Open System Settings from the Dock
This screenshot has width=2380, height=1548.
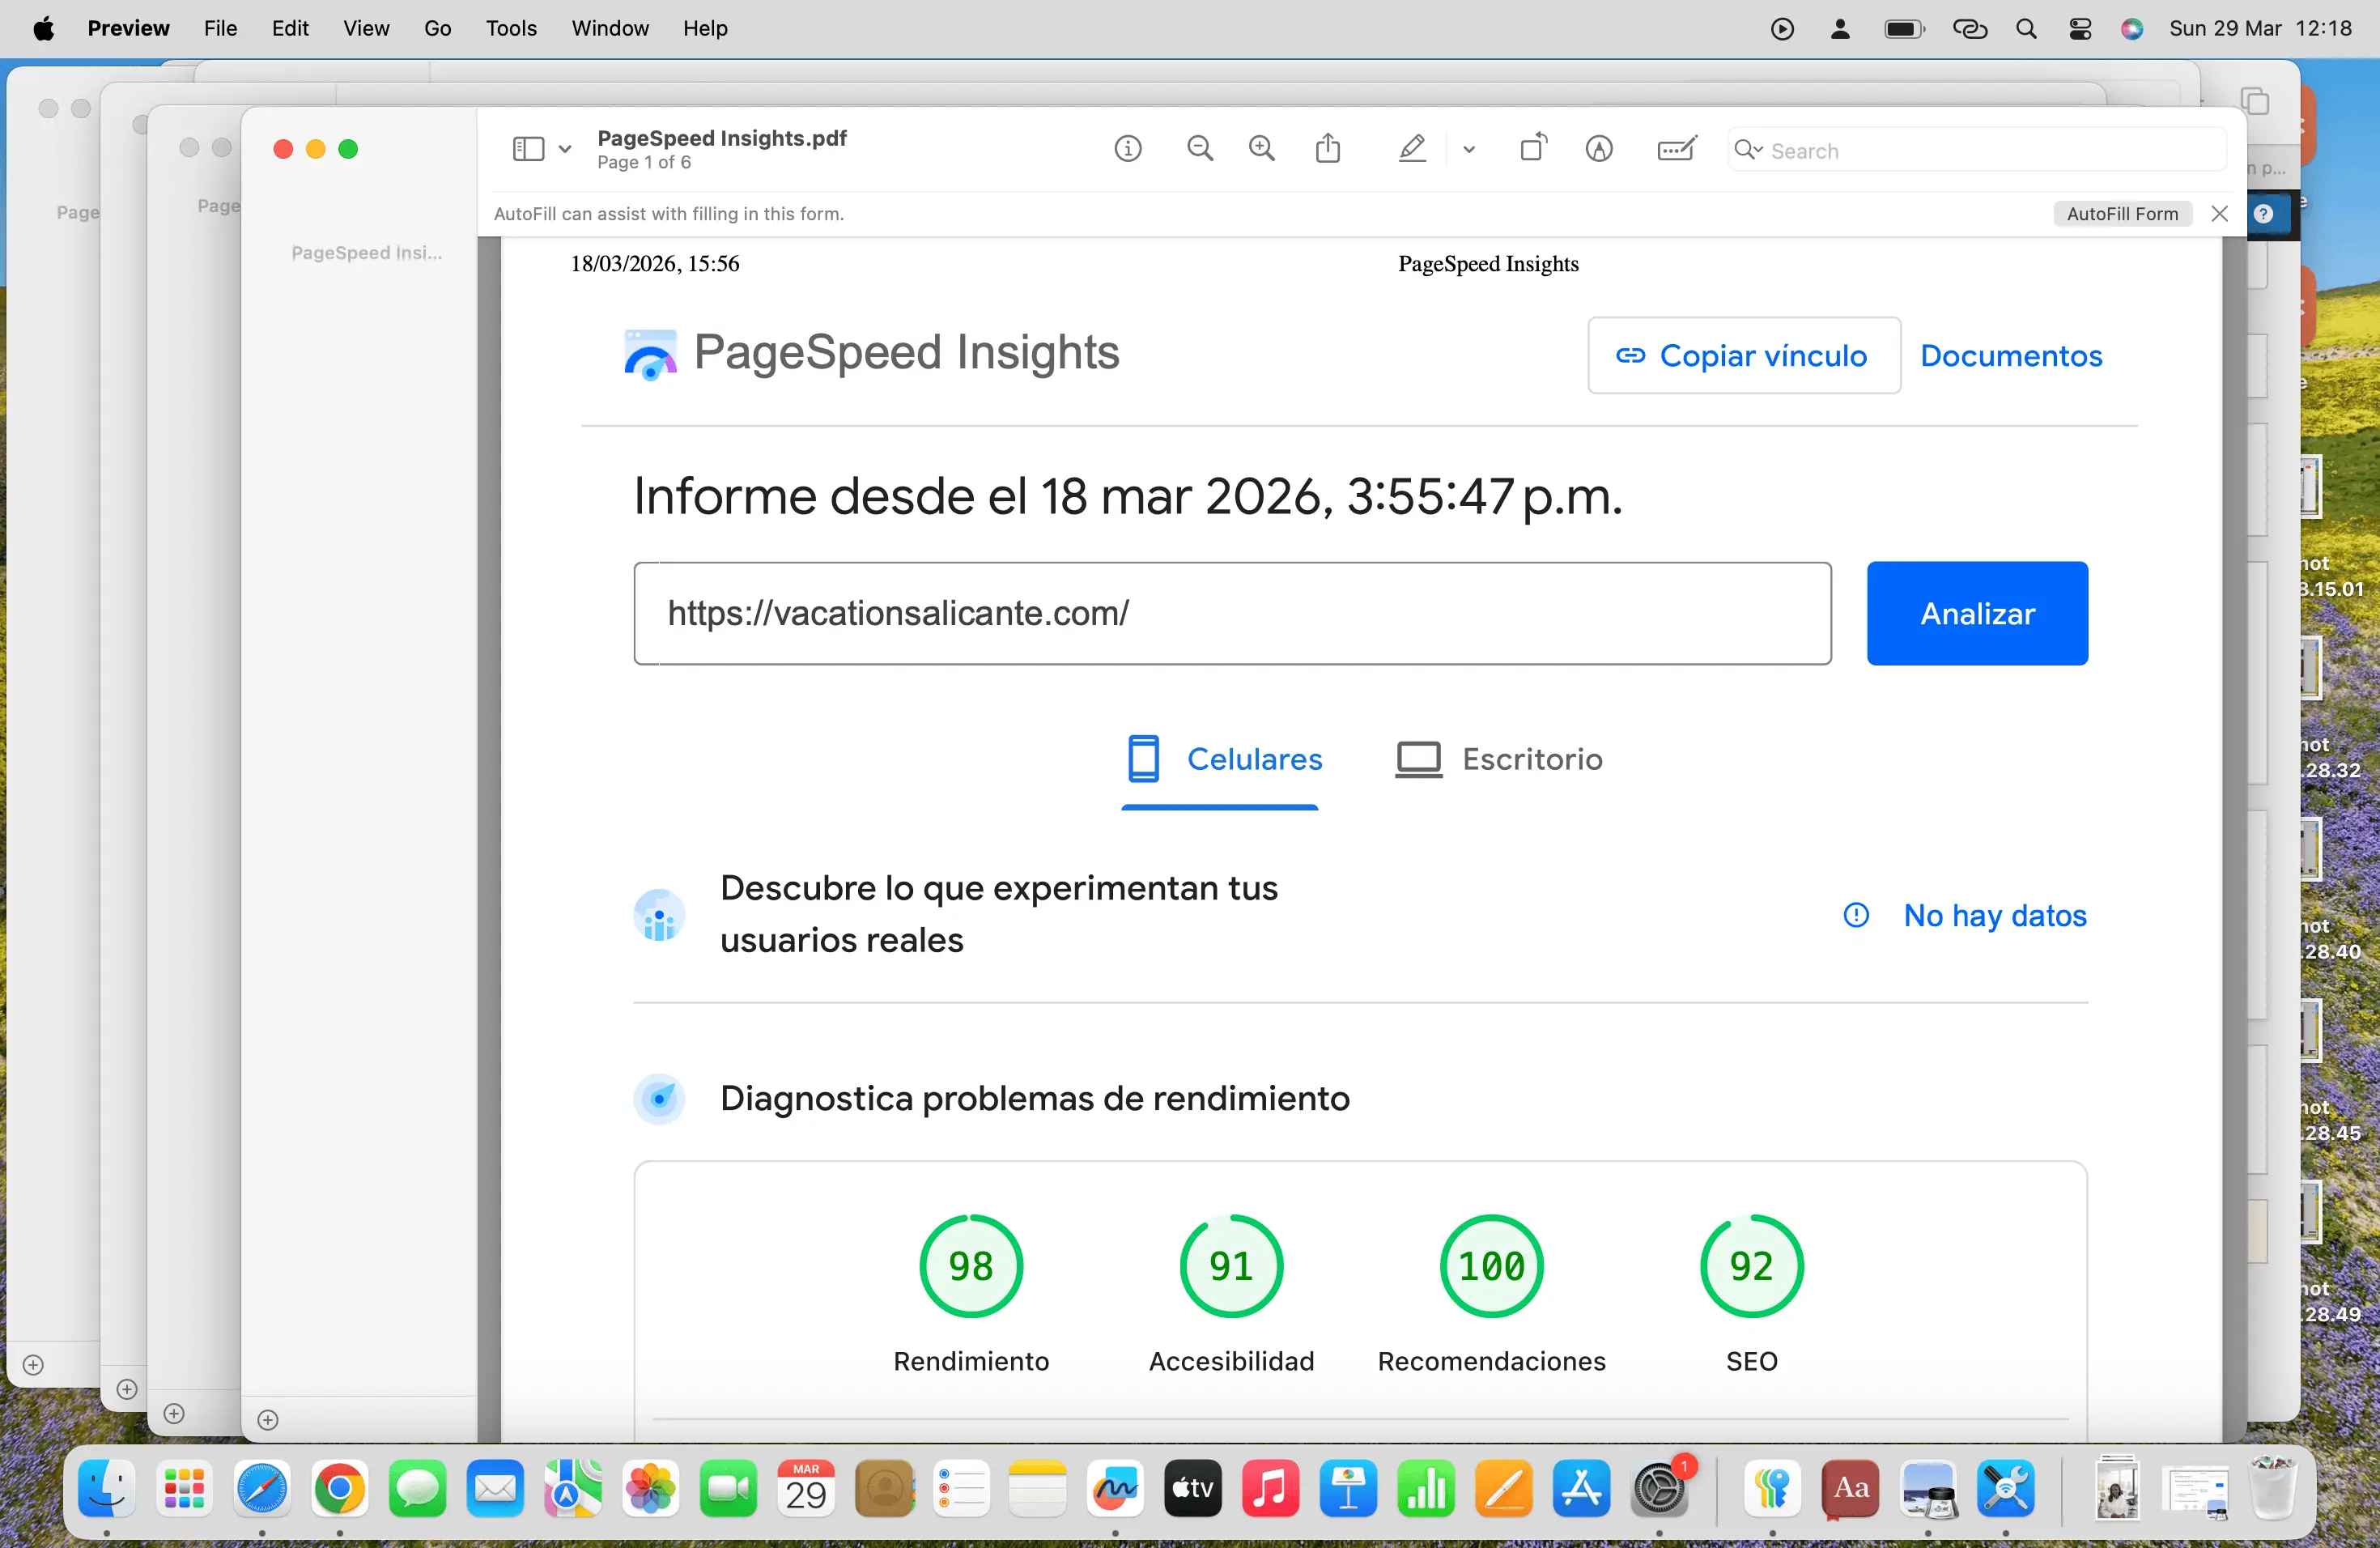pos(1660,1489)
